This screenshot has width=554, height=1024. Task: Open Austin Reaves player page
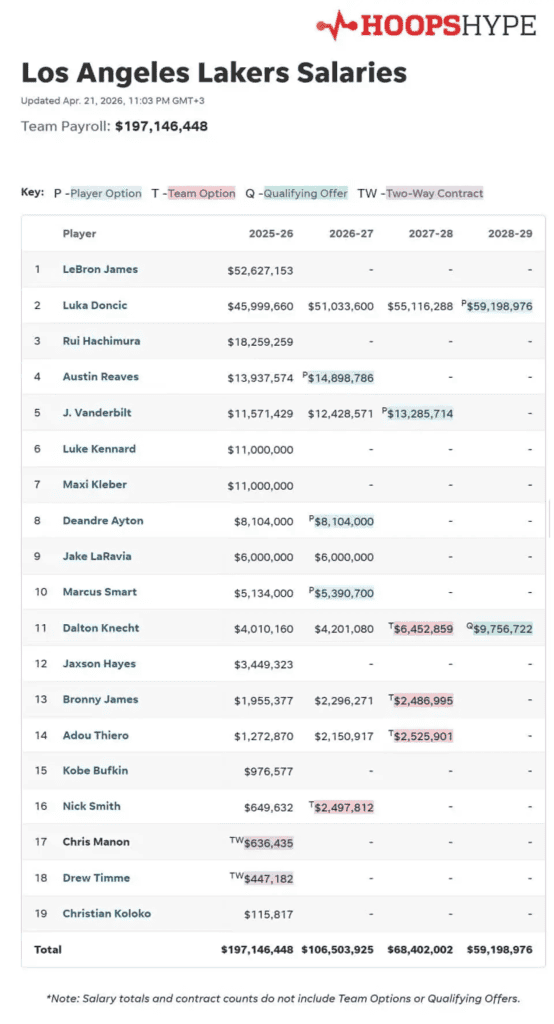(x=101, y=377)
